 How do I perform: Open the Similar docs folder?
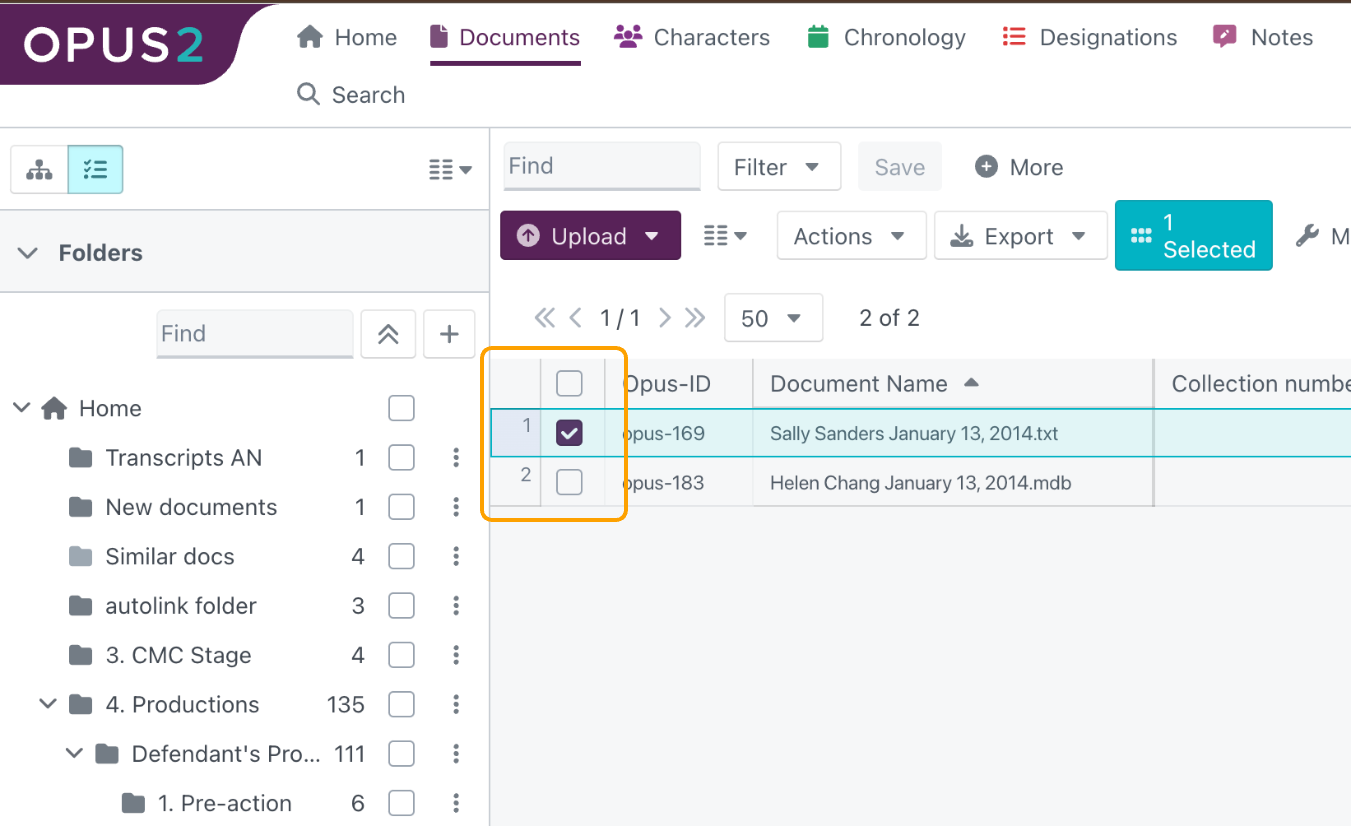pyautogui.click(x=170, y=556)
